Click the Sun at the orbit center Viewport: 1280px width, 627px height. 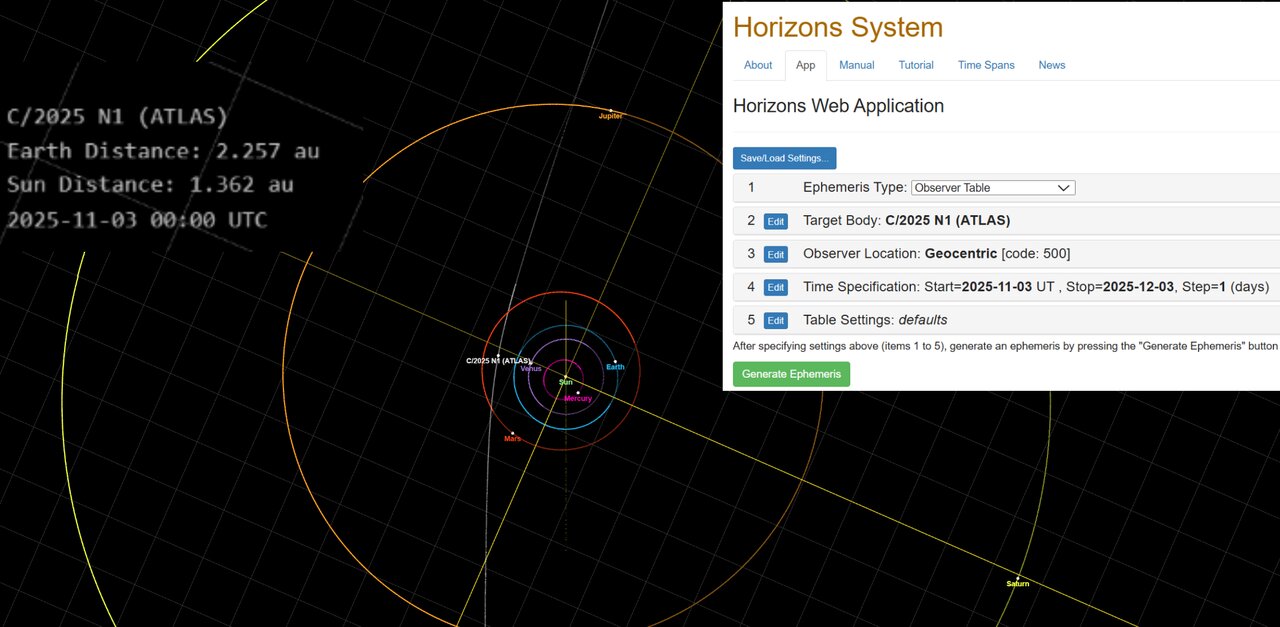tap(565, 377)
